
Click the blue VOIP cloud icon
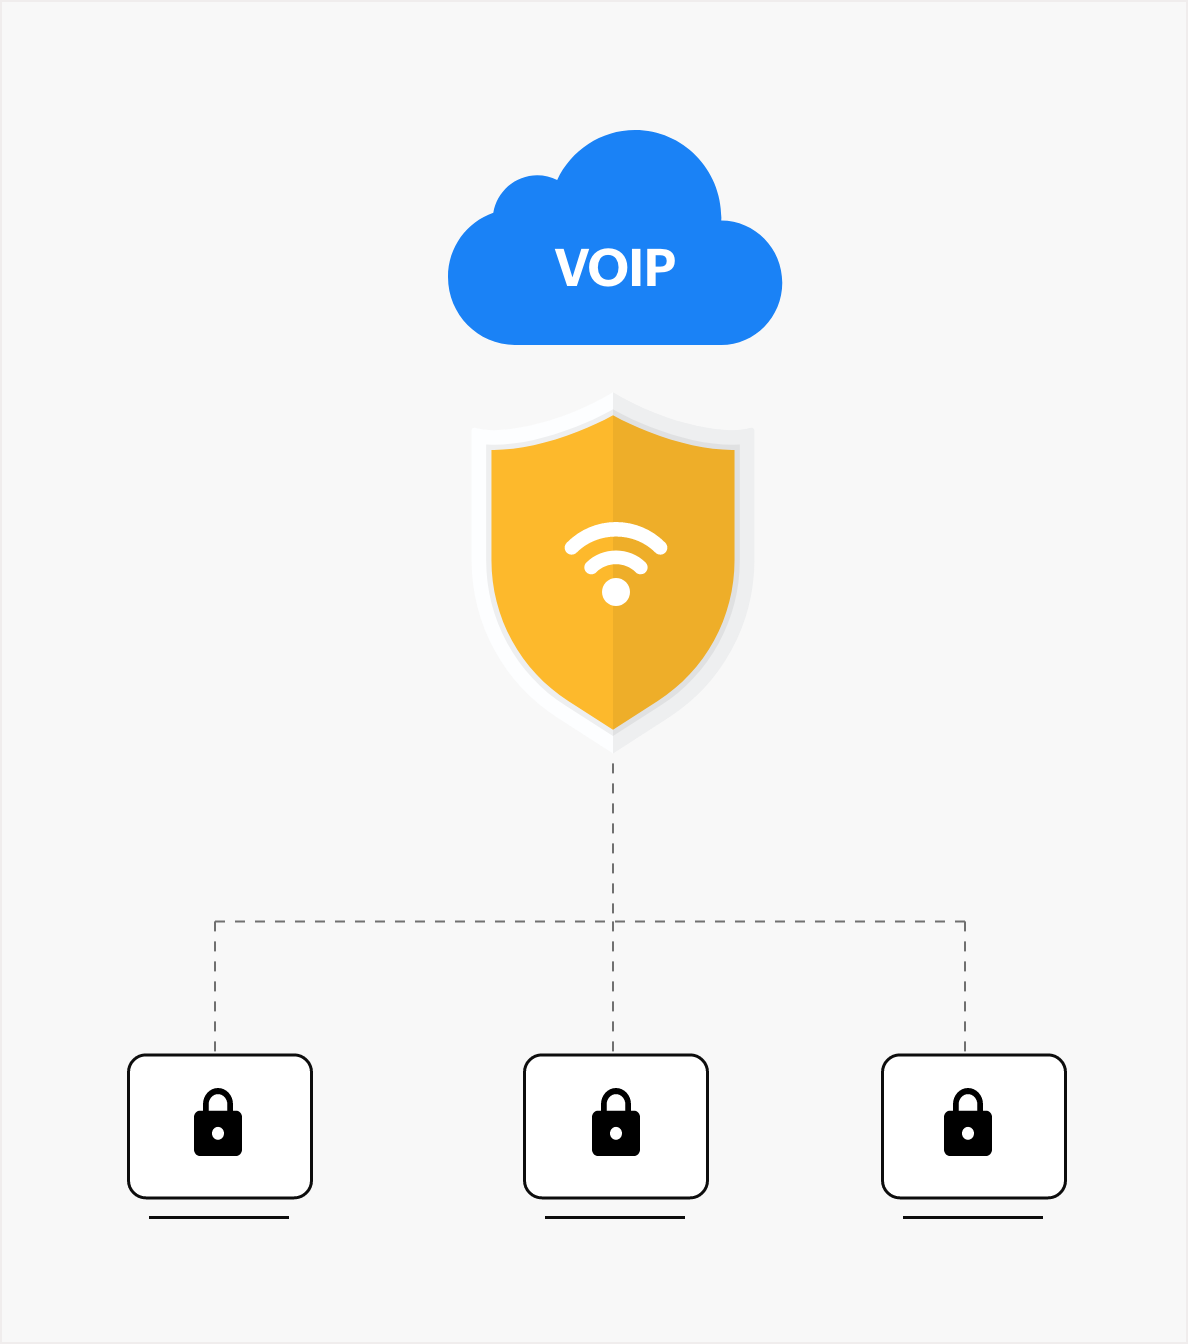click(x=615, y=238)
